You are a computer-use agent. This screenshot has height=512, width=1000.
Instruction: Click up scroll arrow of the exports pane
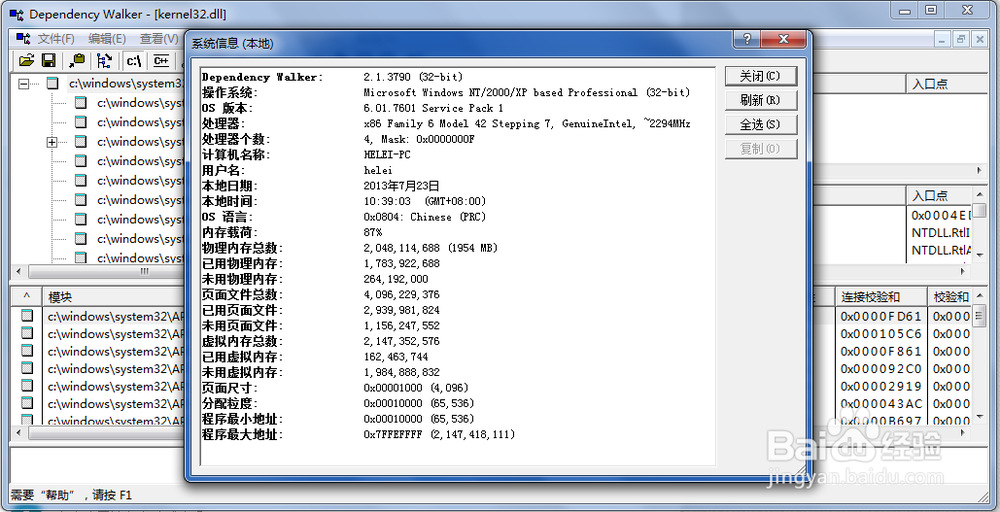[980, 194]
